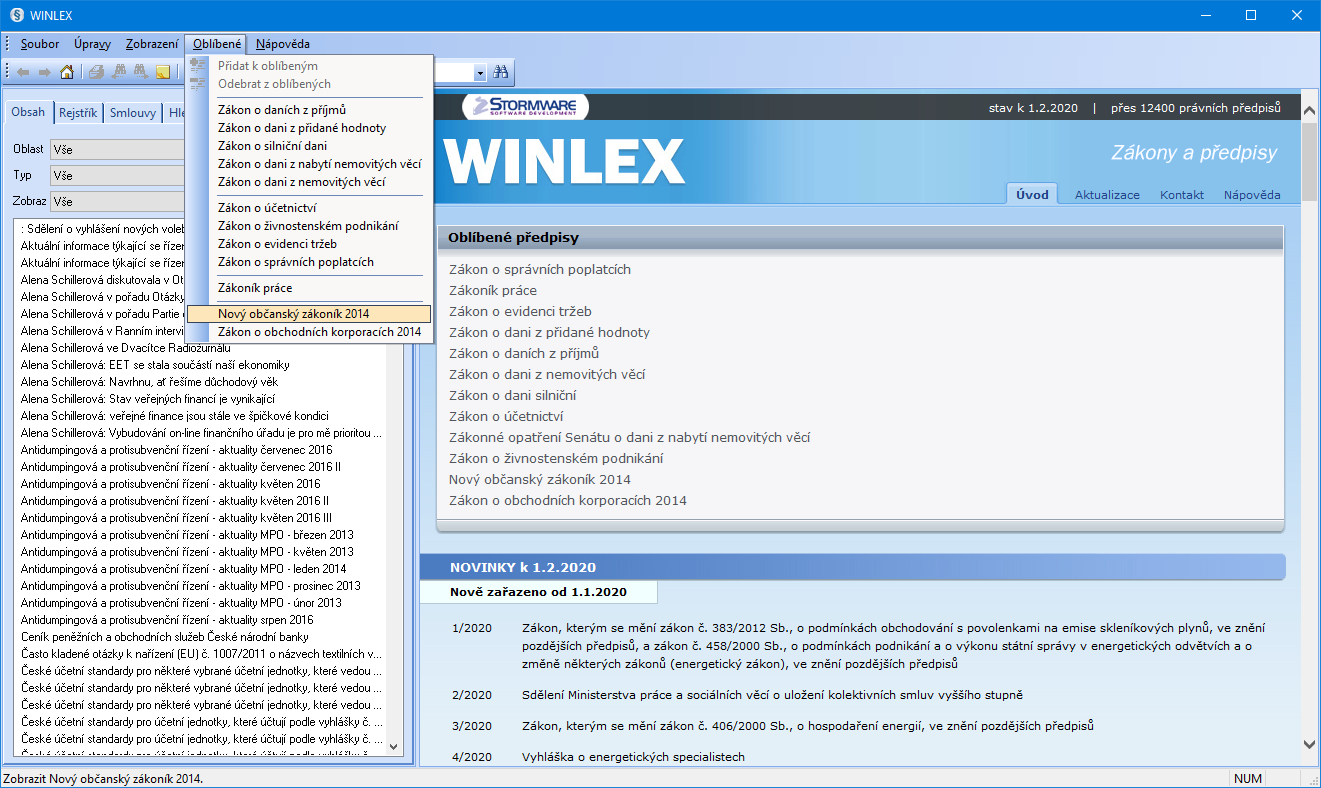
Task: Open Zákoník práce link in Oblíbené předpisy
Action: (x=493, y=291)
